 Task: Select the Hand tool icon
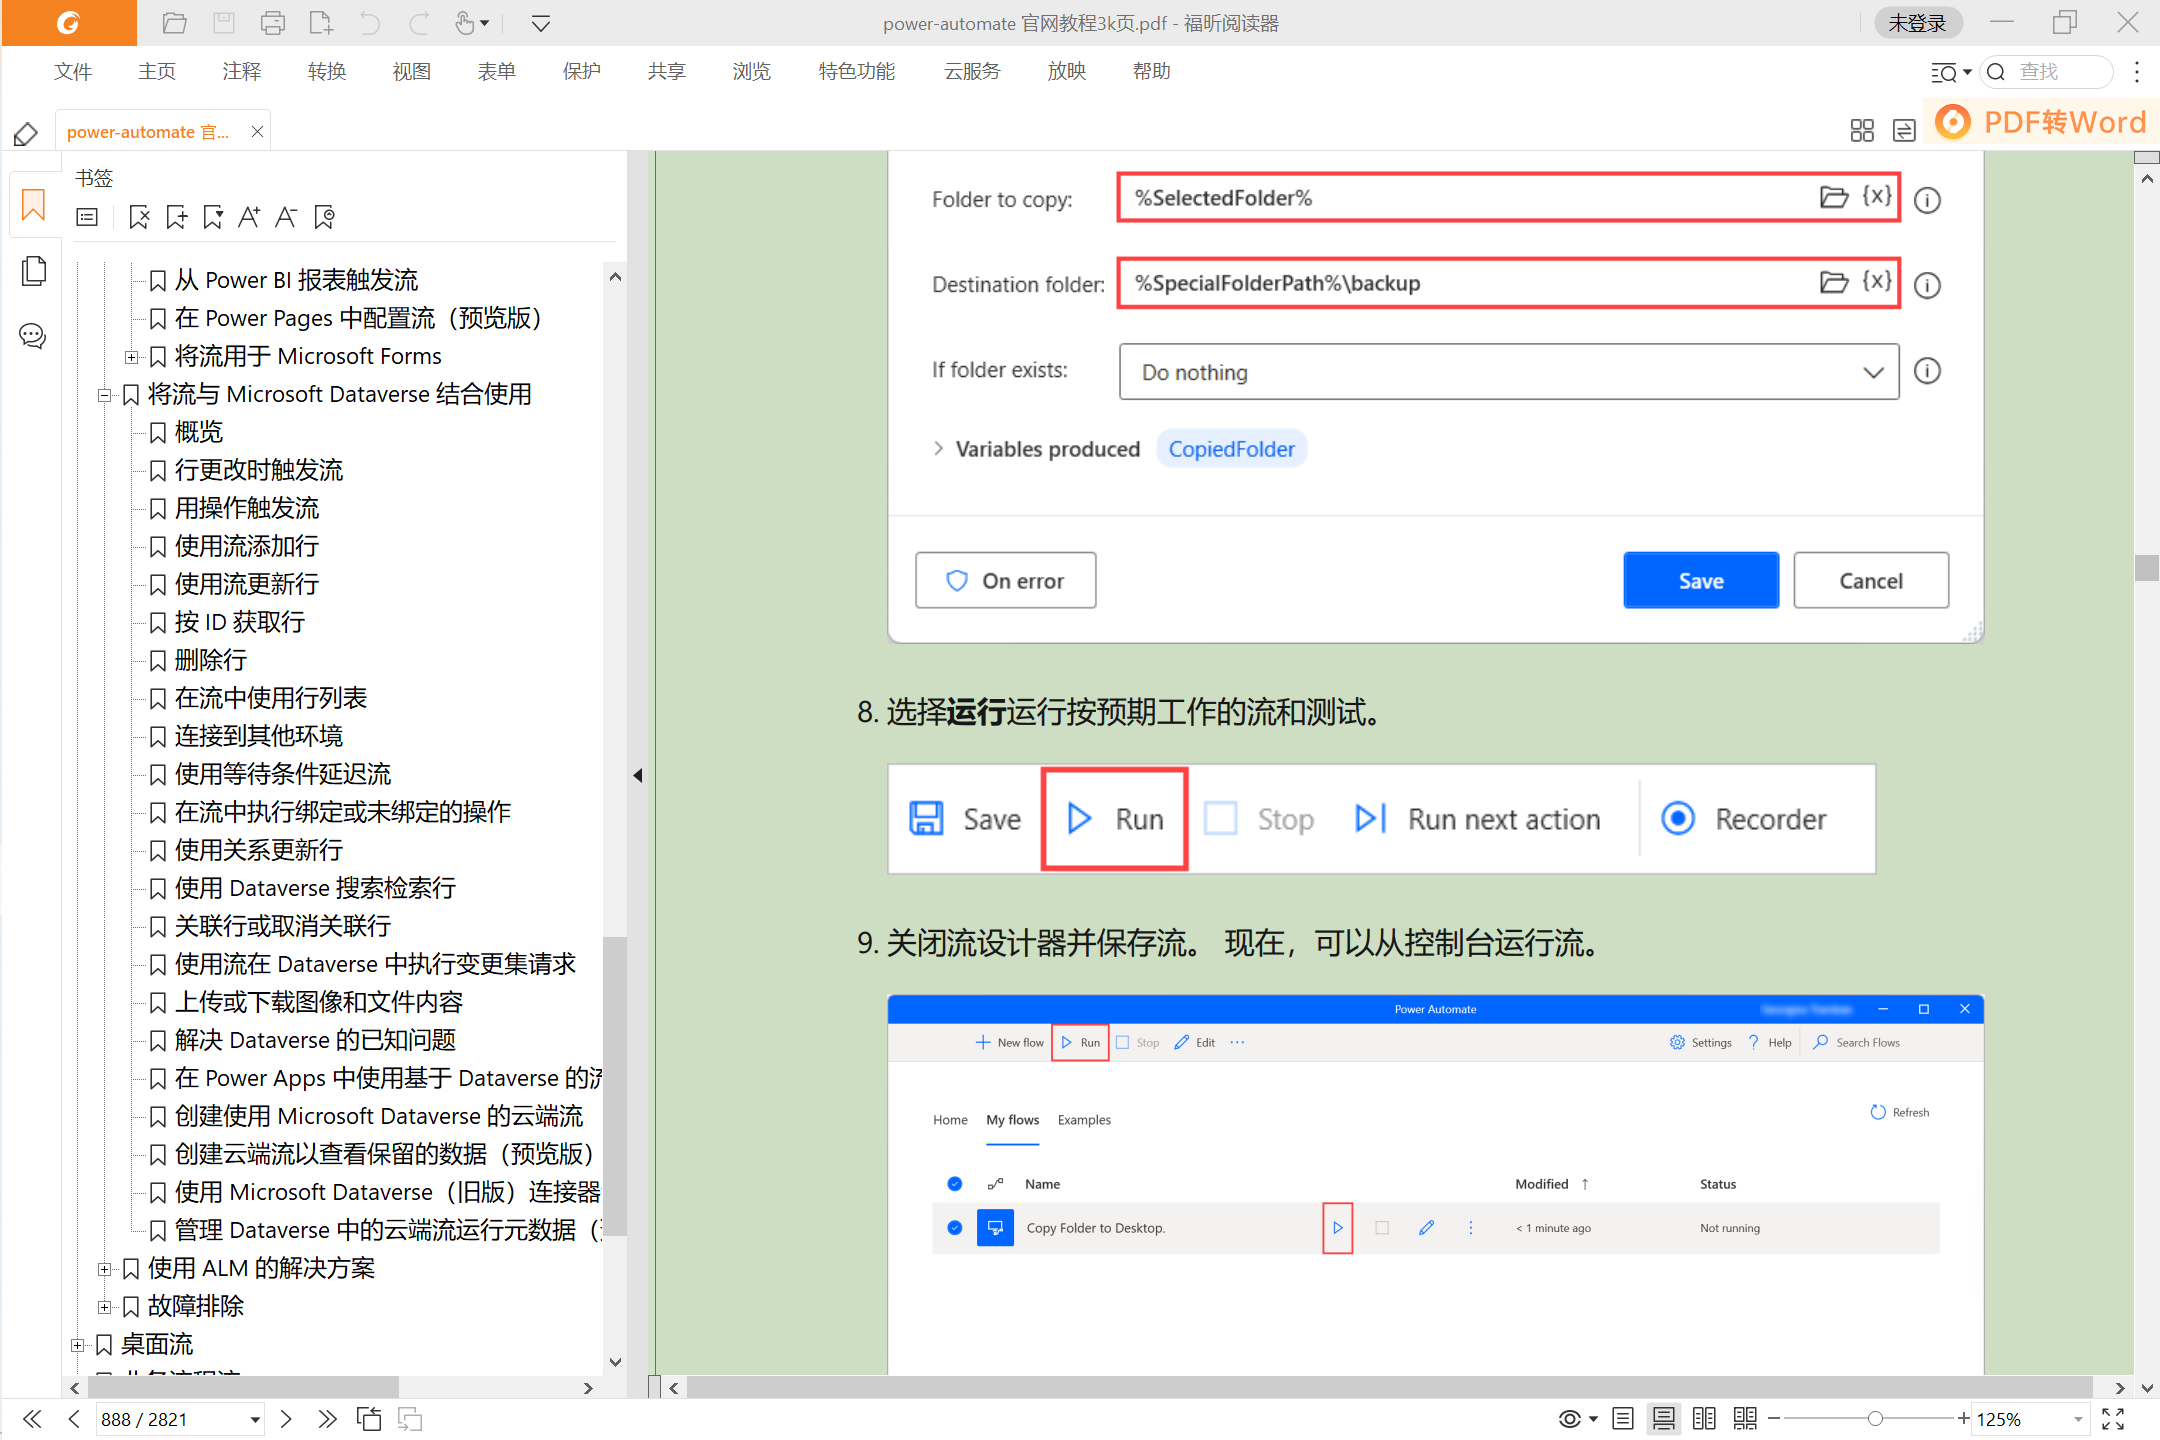pos(464,23)
